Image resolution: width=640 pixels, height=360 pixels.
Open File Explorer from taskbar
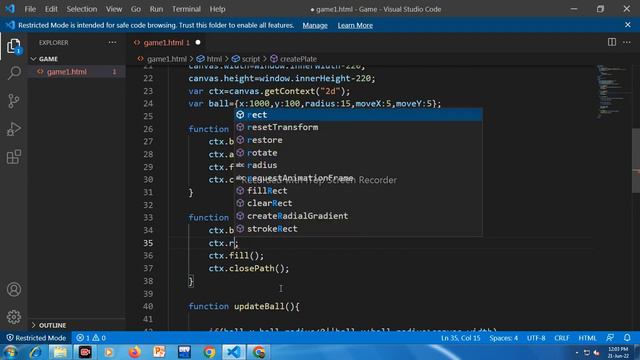coord(60,352)
